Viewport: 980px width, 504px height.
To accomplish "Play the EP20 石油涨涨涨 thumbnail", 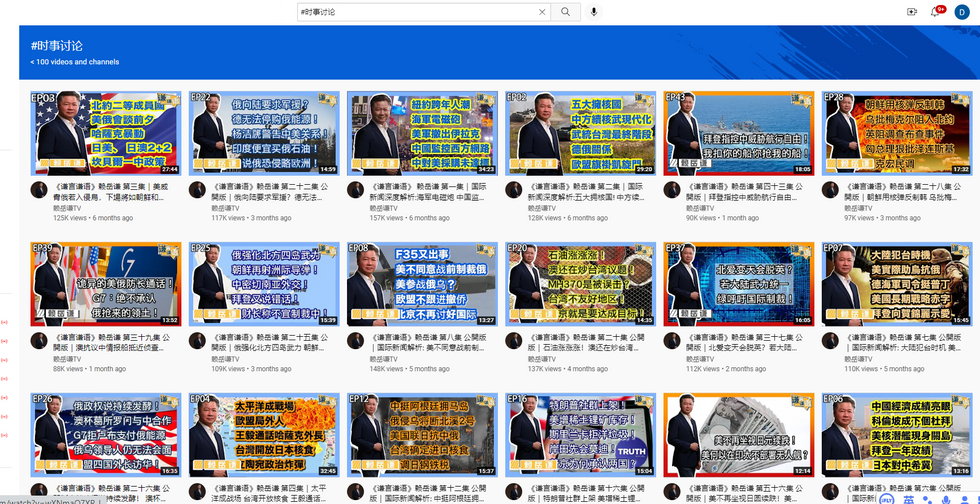I will coord(581,284).
